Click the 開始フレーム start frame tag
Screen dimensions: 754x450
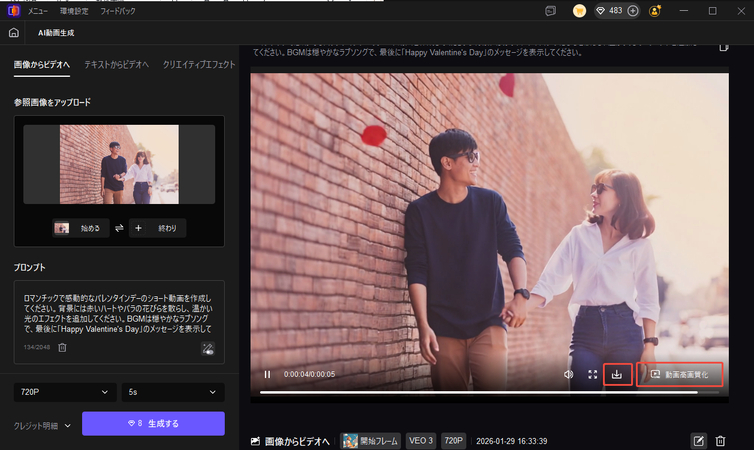tap(370, 441)
